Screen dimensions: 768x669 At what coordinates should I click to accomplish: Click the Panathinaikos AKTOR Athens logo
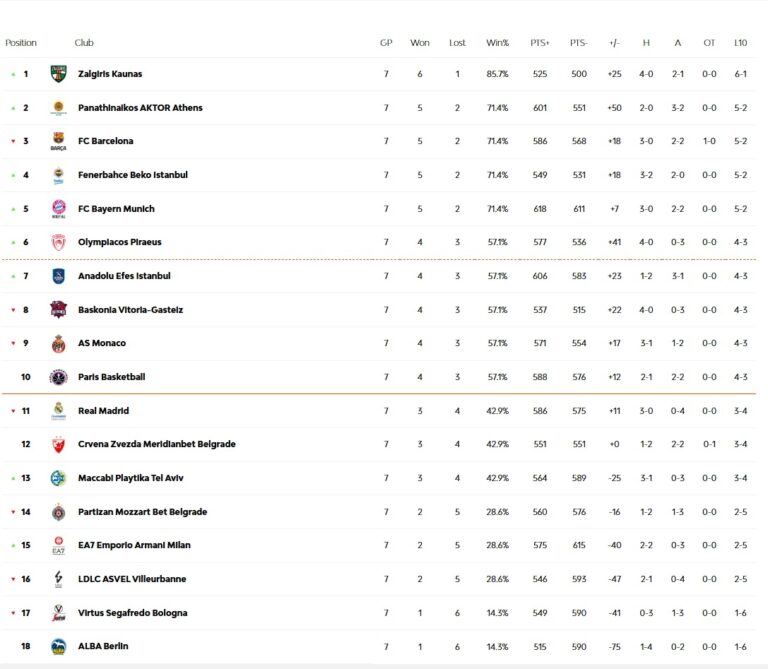pyautogui.click(x=59, y=108)
